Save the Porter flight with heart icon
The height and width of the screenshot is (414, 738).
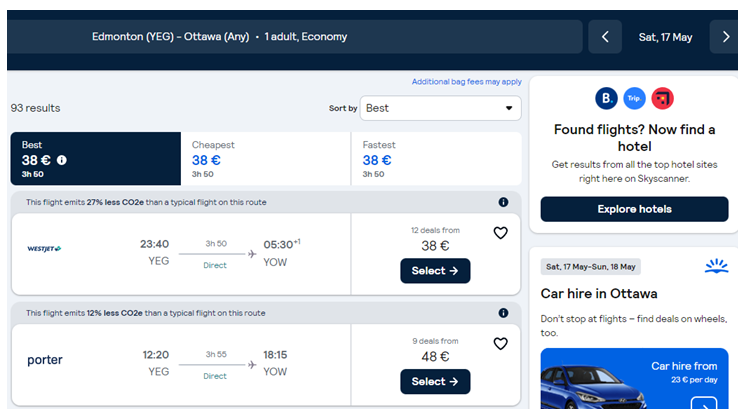pos(500,343)
